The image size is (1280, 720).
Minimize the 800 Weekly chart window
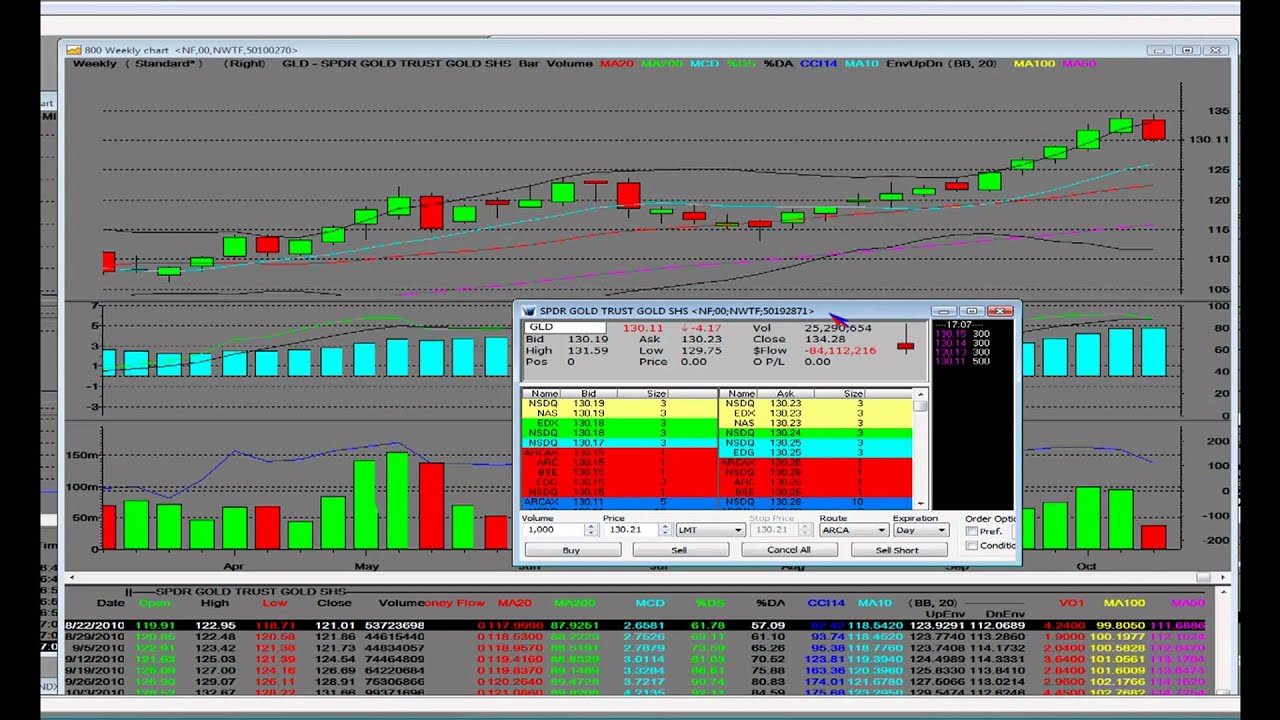[1158, 50]
